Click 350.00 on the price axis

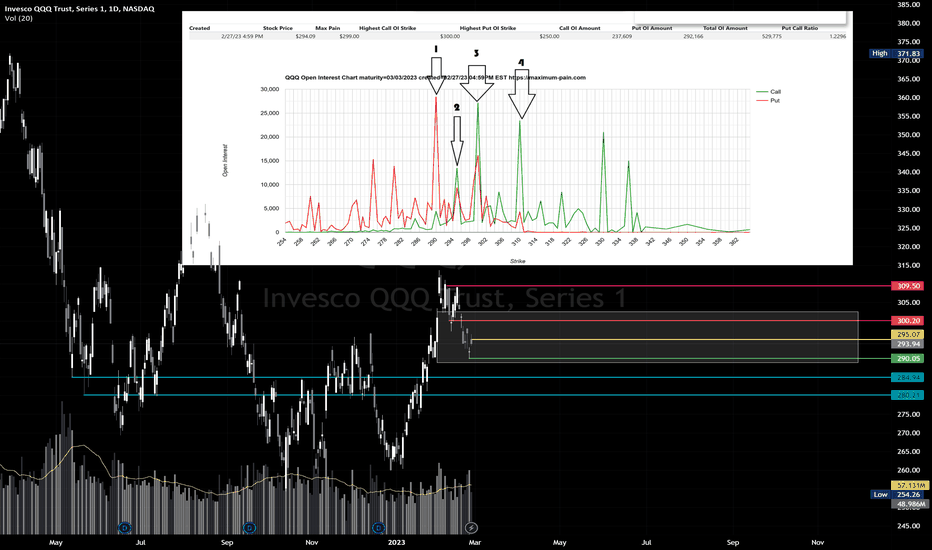tap(909, 135)
